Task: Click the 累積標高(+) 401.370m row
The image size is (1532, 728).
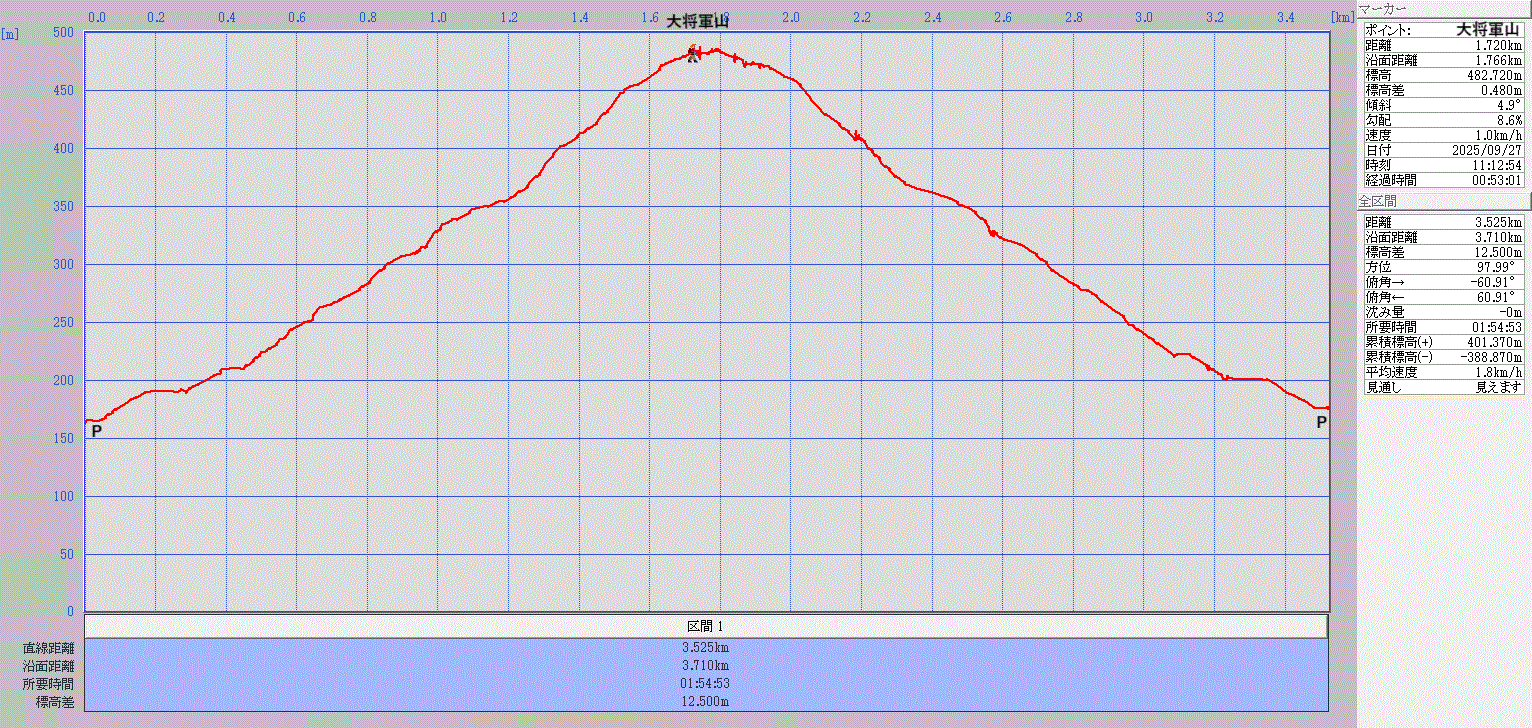Action: 1444,342
